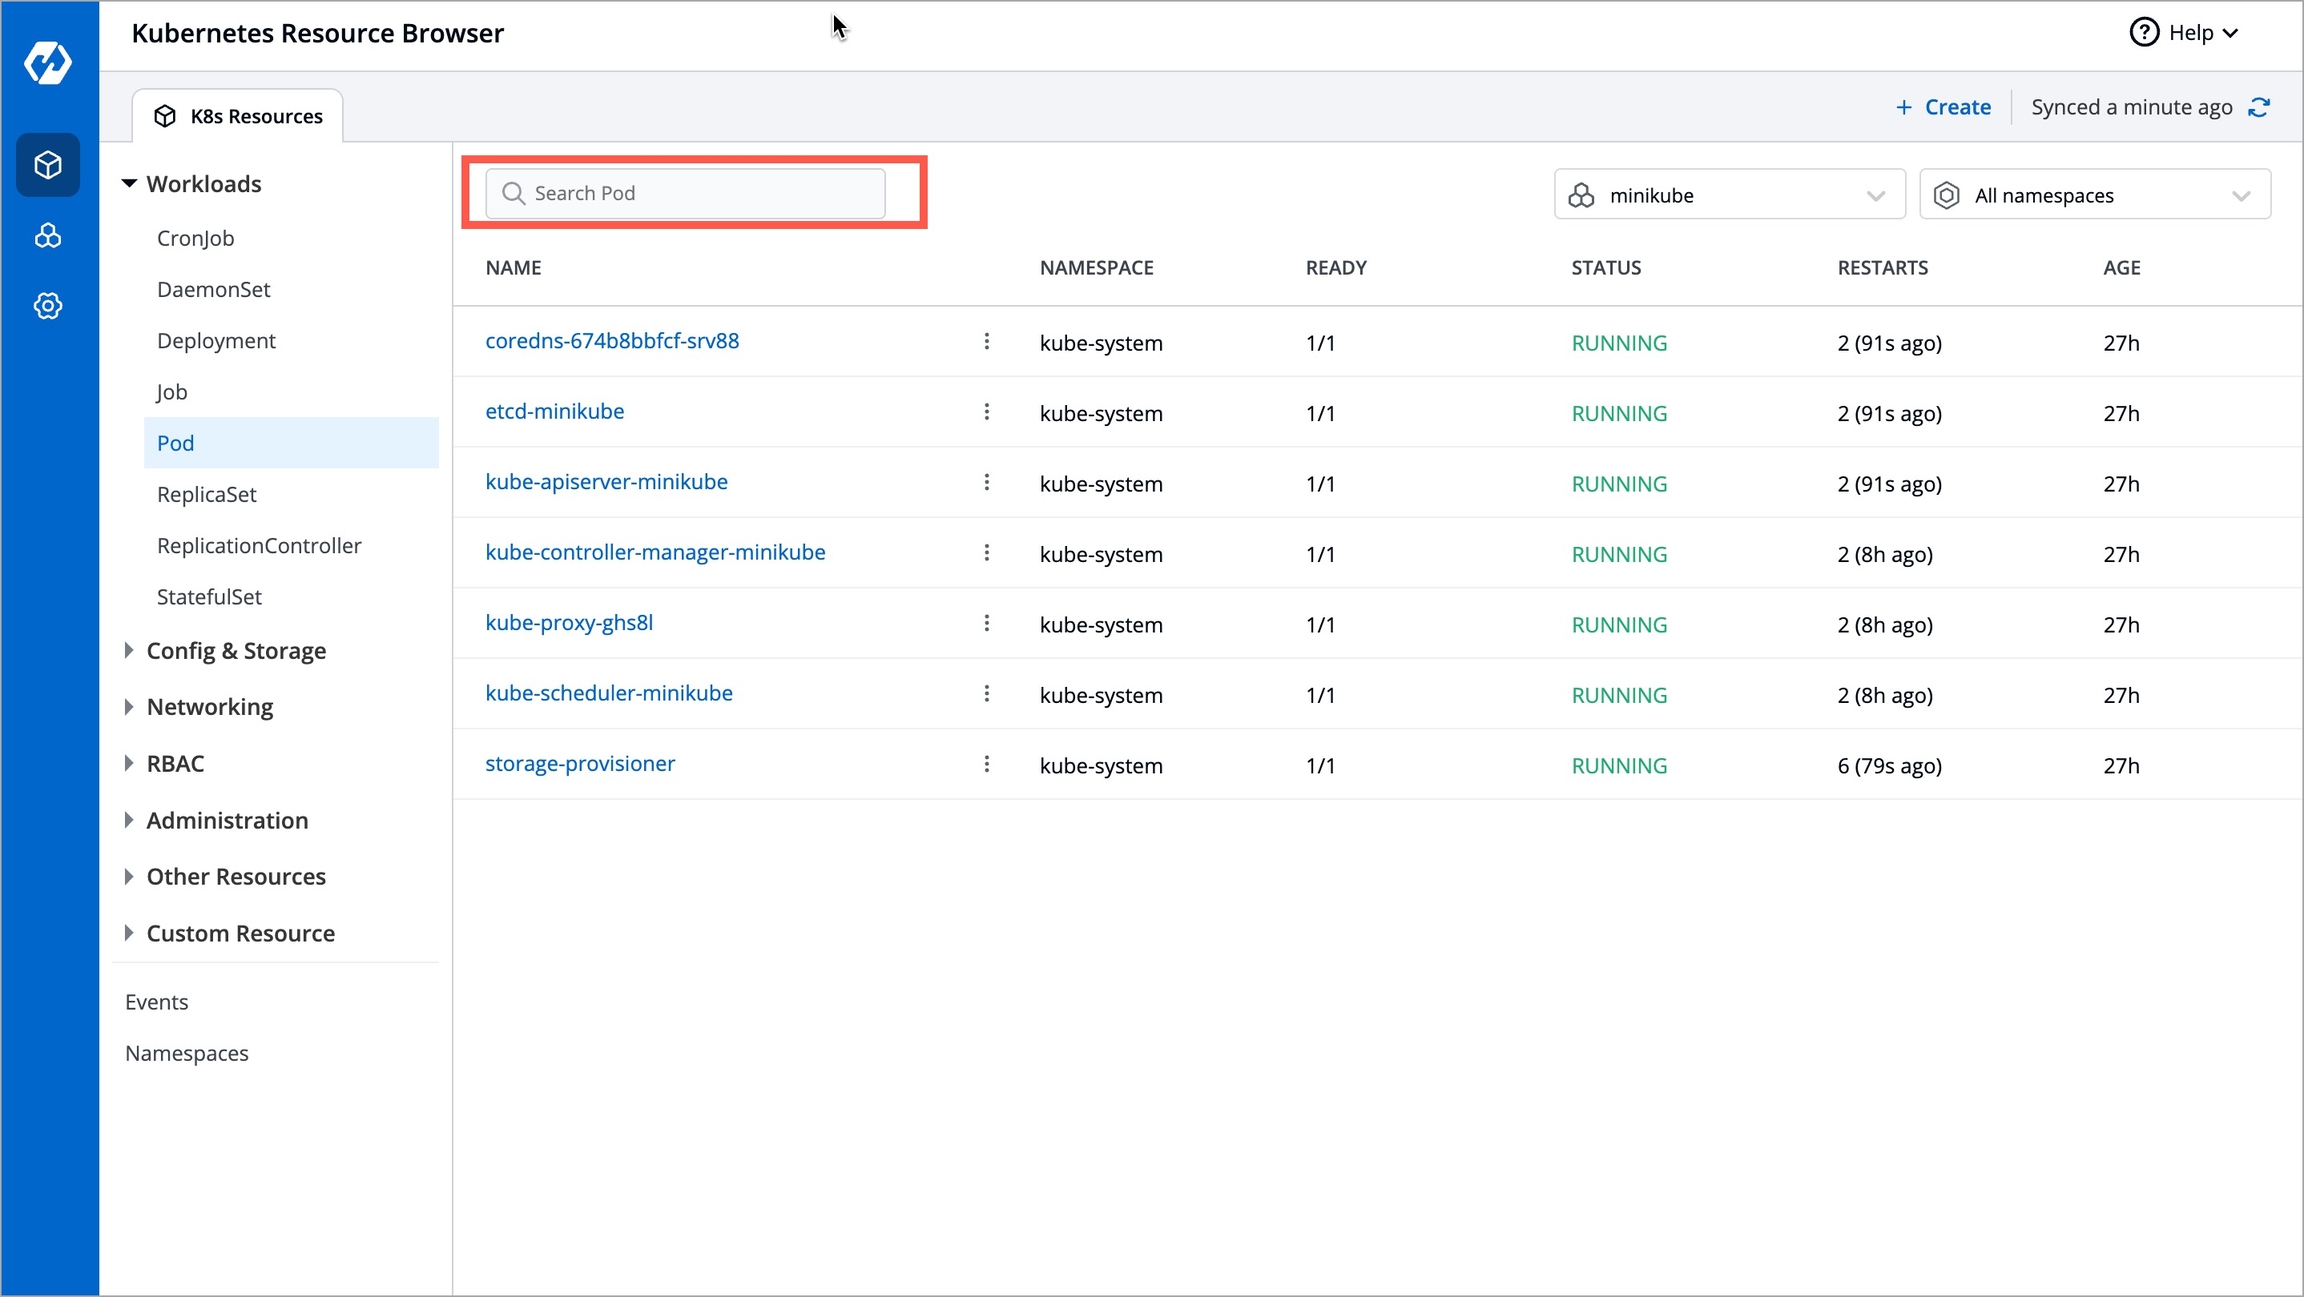
Task: Open kebab menu for coredns pod
Action: tap(986, 341)
